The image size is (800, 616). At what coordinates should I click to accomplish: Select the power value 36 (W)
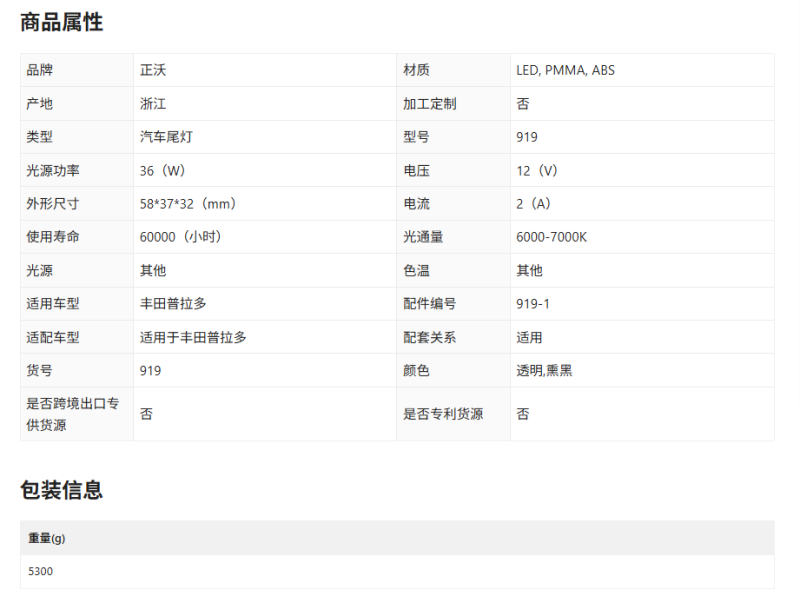(x=163, y=170)
